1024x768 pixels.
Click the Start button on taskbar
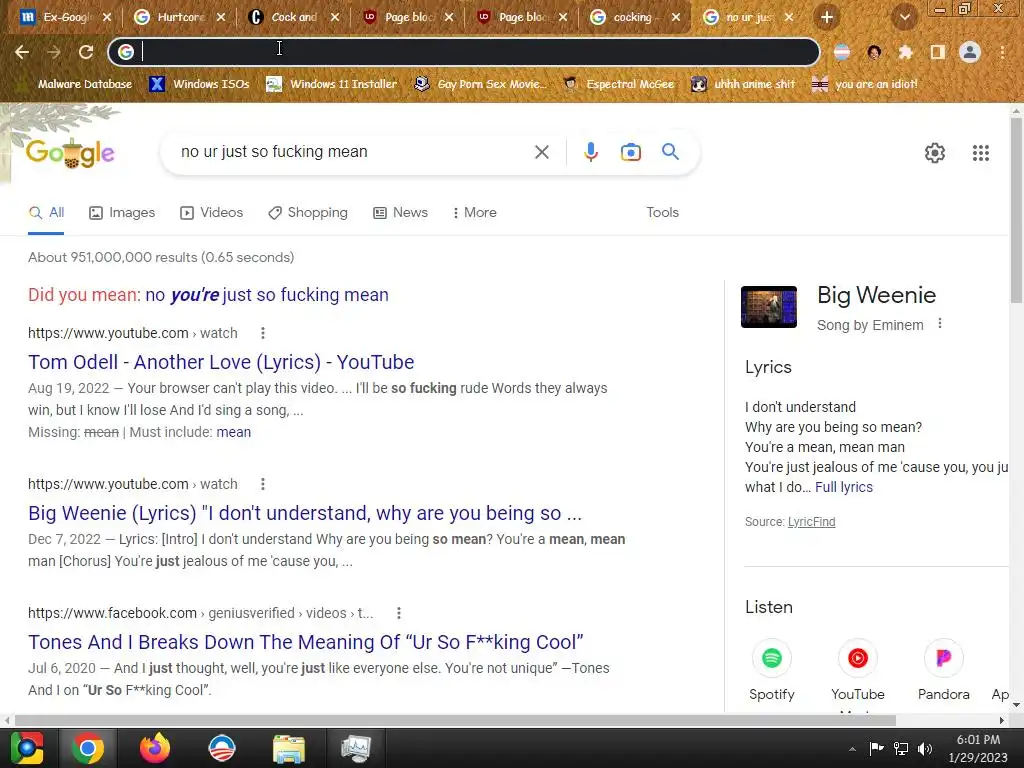tap(27, 748)
